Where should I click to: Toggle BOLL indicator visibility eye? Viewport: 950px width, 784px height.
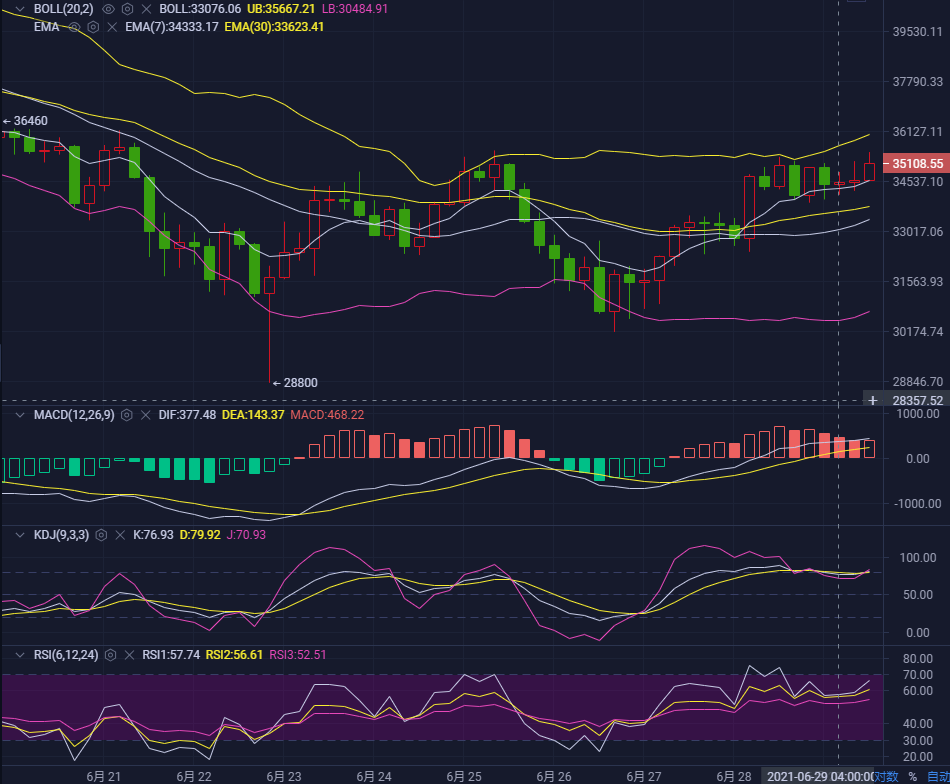(108, 9)
